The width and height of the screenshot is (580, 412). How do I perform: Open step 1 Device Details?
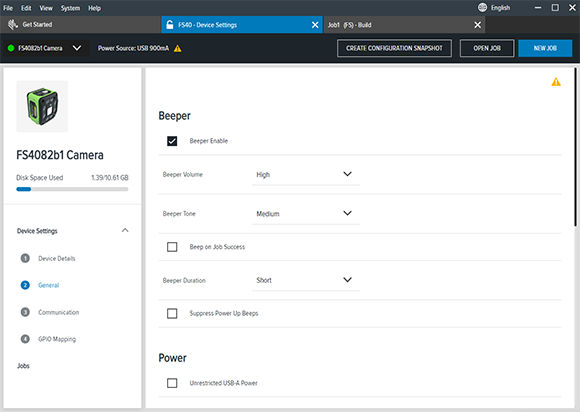click(57, 259)
